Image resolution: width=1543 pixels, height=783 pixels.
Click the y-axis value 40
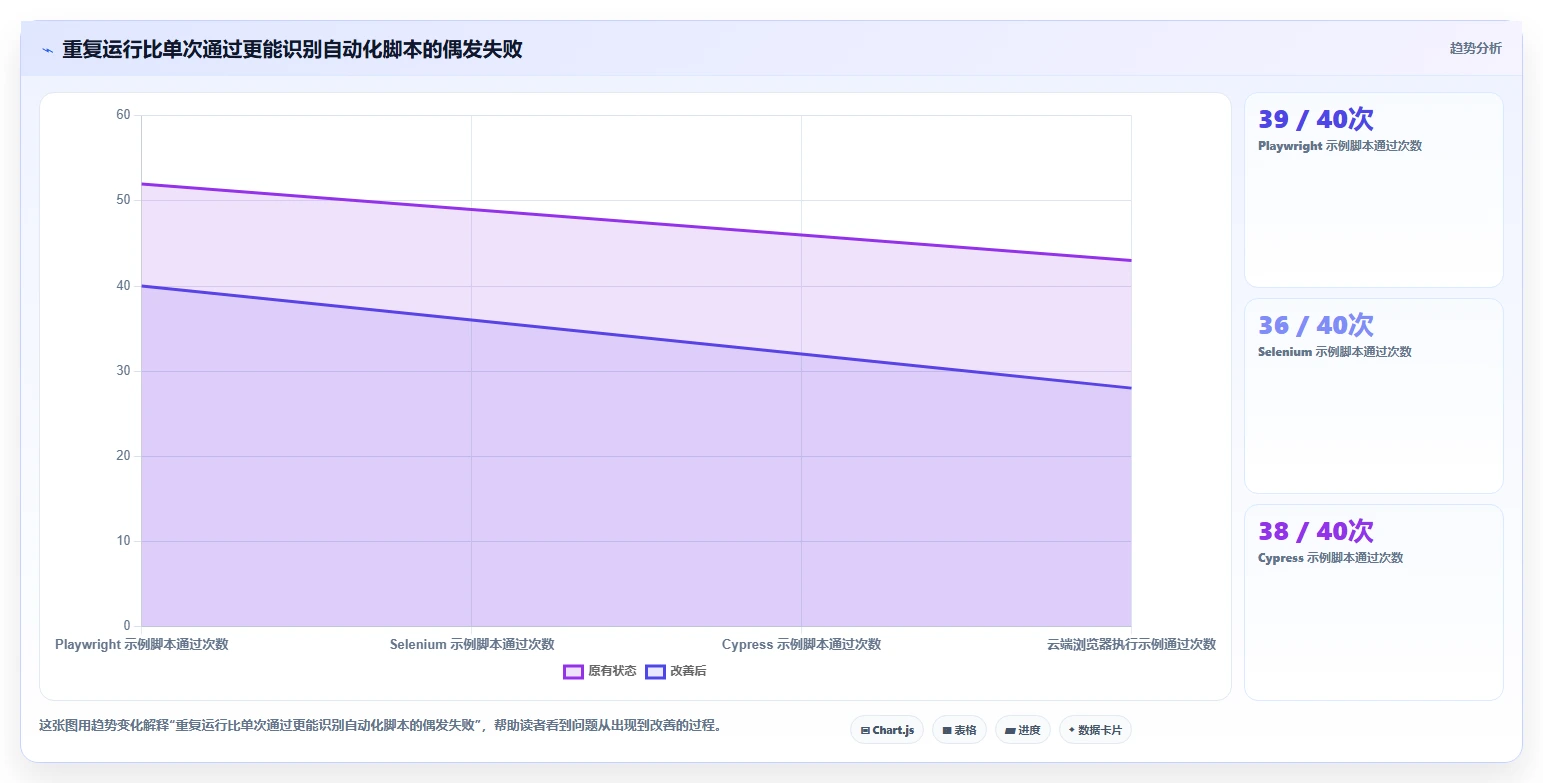(x=123, y=286)
